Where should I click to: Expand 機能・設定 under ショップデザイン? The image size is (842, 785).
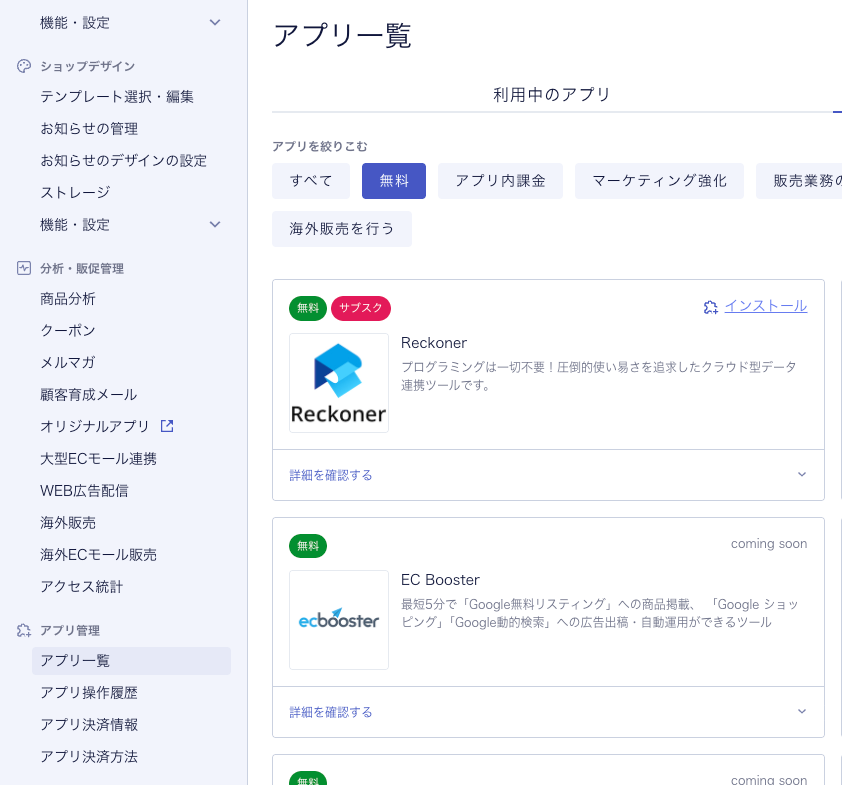coord(215,224)
